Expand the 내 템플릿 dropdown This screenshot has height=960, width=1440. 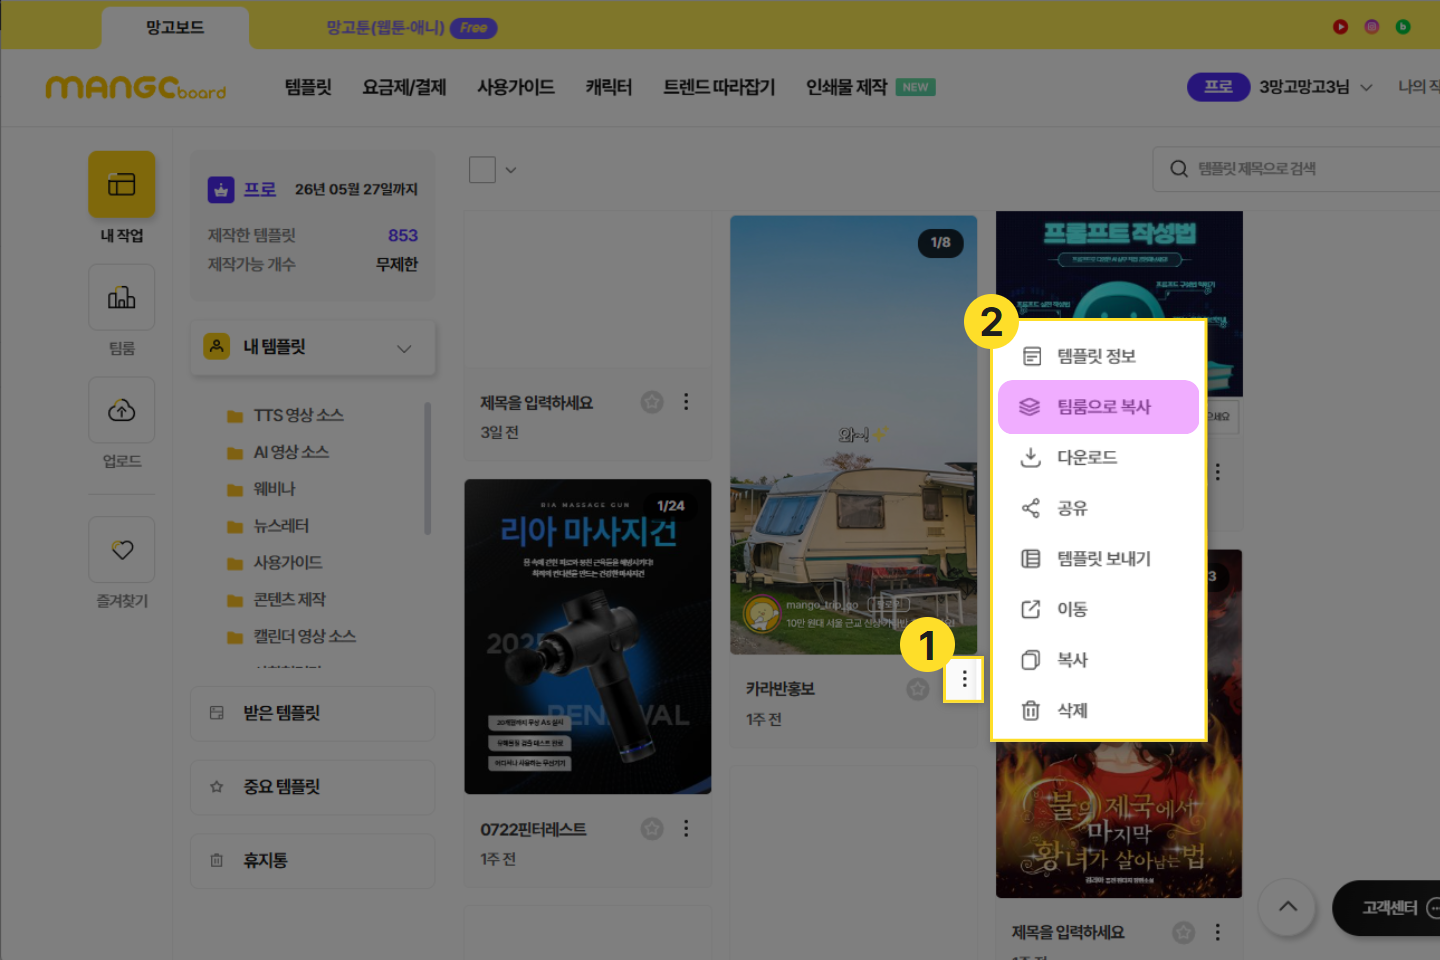[404, 349]
